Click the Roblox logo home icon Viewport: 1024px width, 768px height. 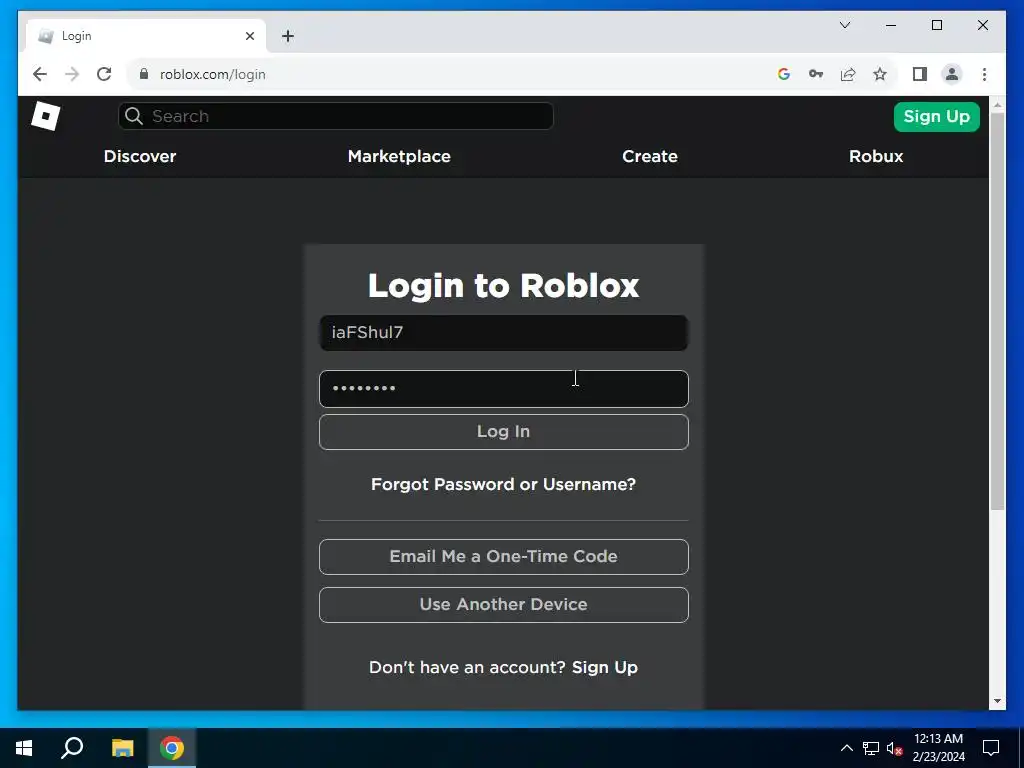(x=46, y=116)
